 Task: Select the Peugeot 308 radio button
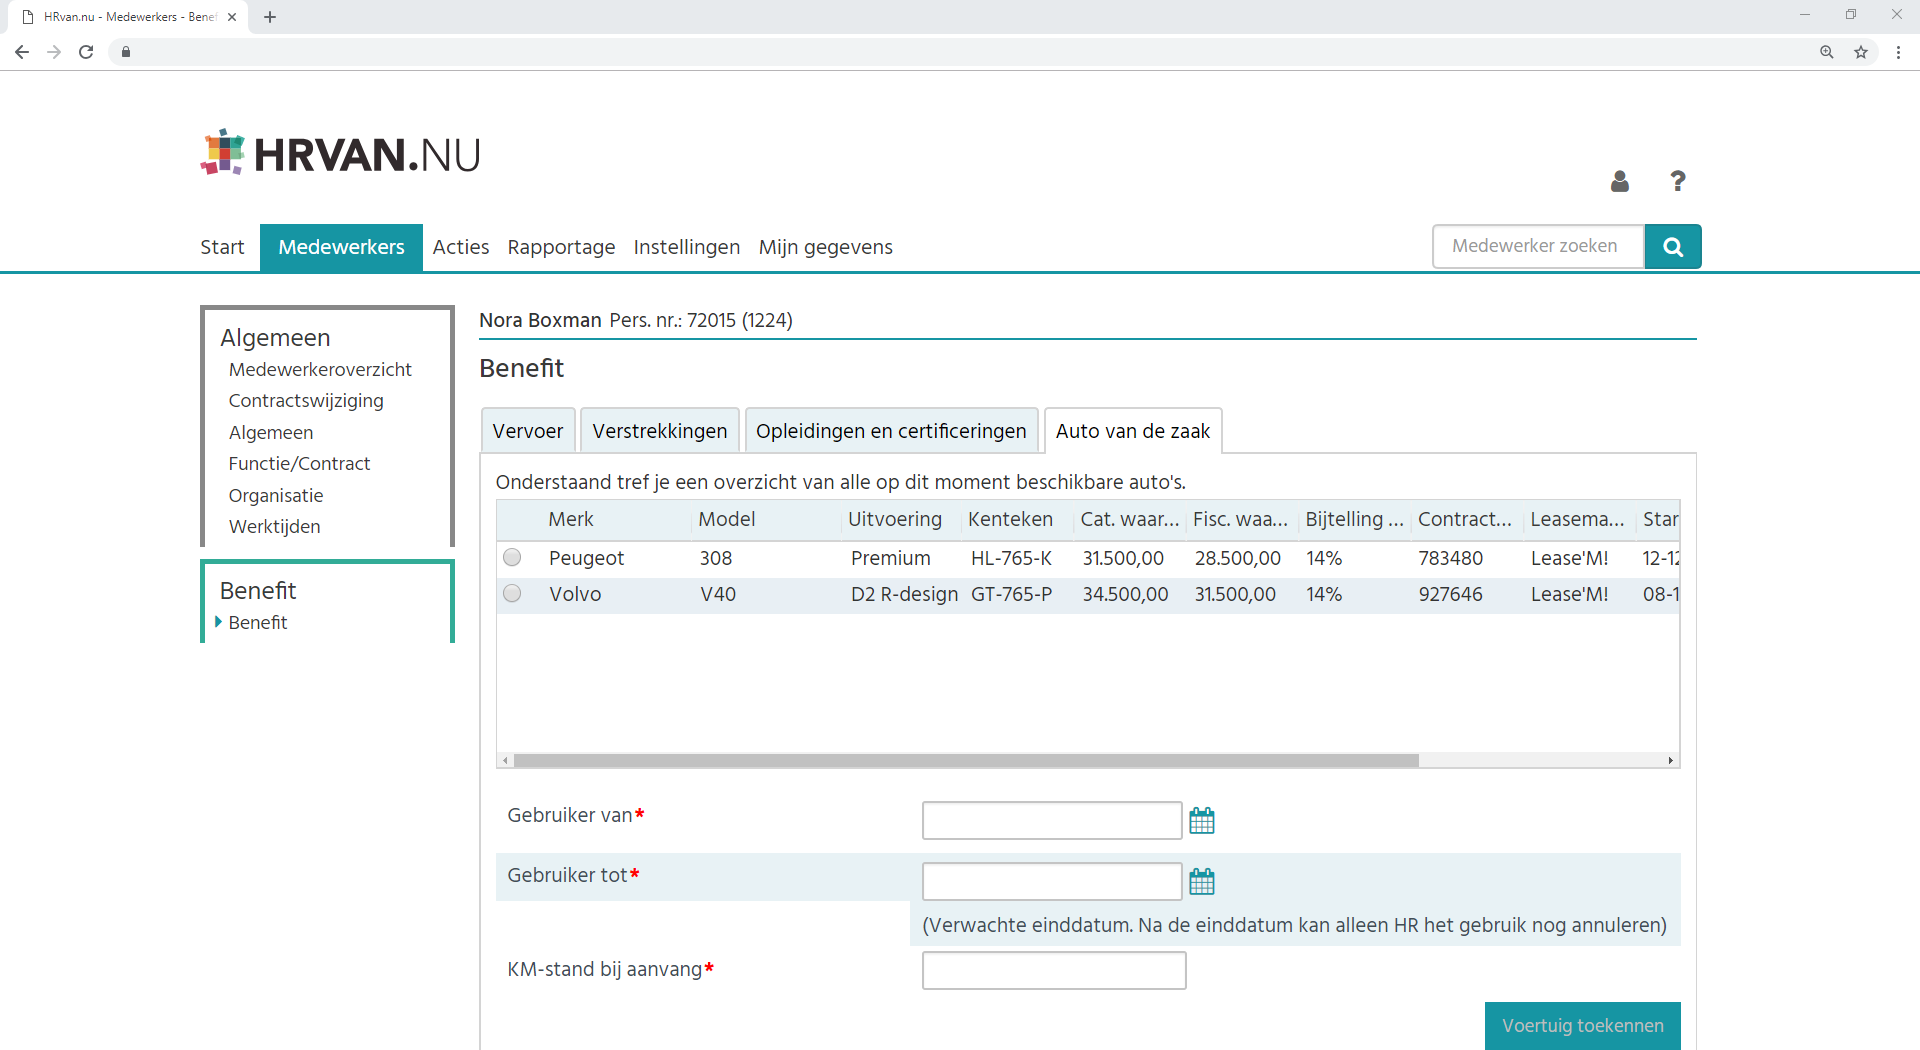tap(512, 557)
